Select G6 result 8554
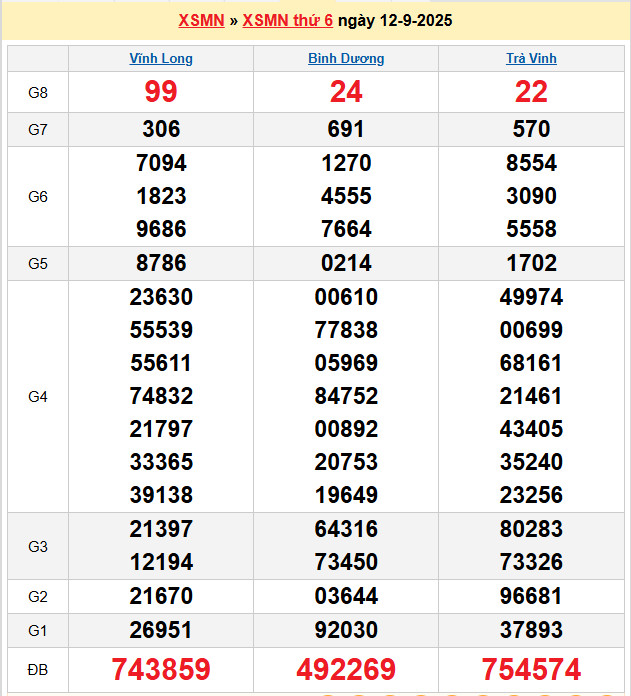 (x=531, y=163)
